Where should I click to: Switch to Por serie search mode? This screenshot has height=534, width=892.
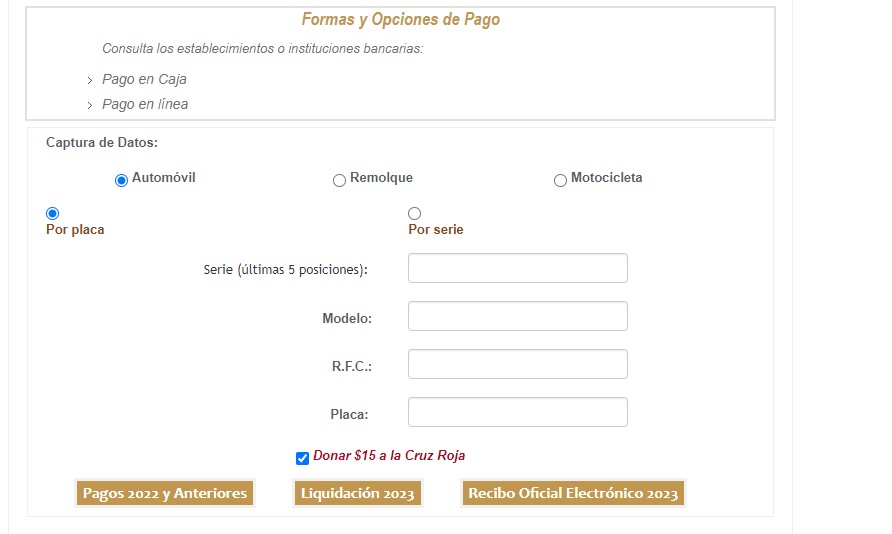pyautogui.click(x=415, y=213)
